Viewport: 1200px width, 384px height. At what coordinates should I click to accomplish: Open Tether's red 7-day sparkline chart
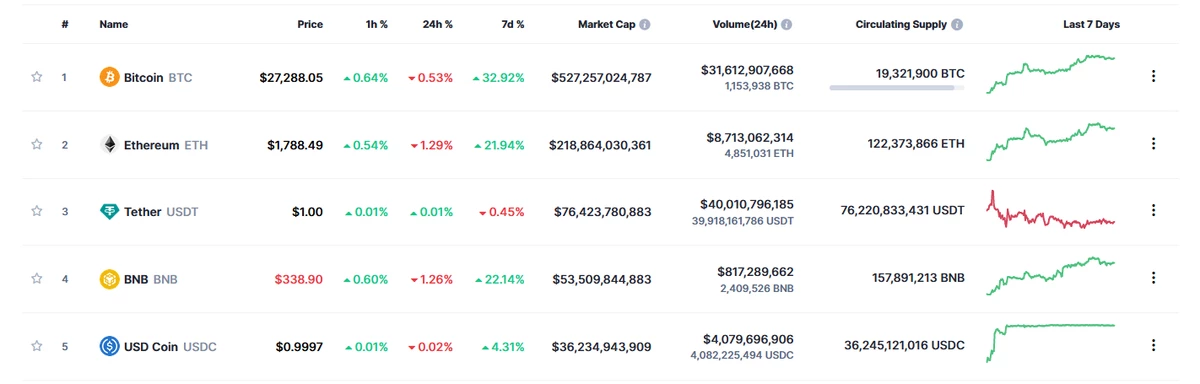coord(1051,212)
